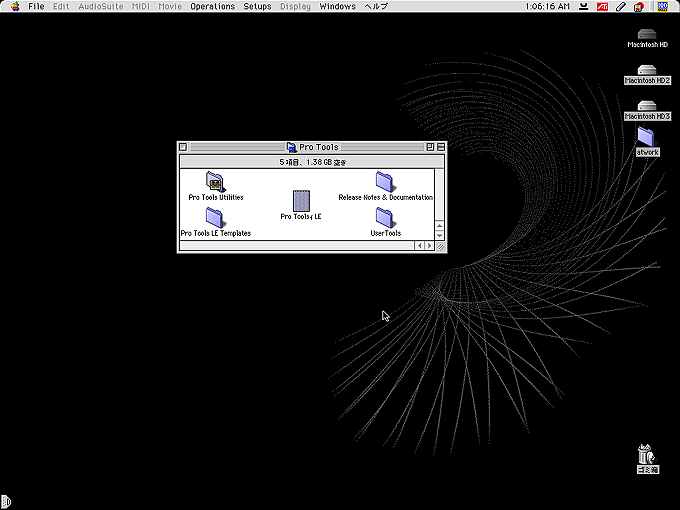
Task: Zoom the Pro Tools window
Action: click(x=430, y=147)
